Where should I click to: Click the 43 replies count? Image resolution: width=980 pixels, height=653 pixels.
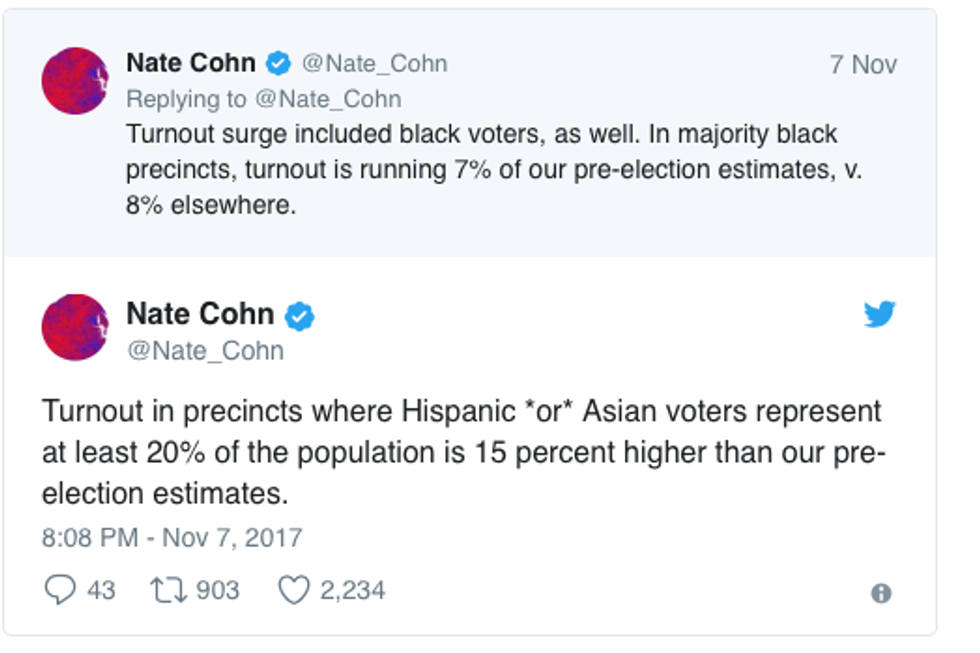(101, 590)
